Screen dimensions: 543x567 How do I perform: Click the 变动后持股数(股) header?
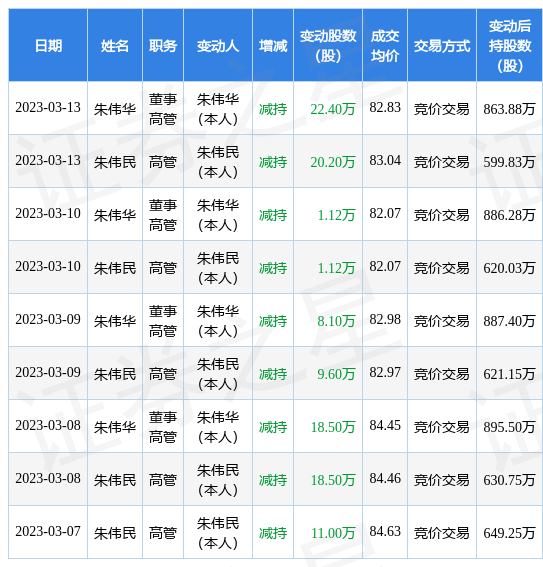click(x=509, y=46)
